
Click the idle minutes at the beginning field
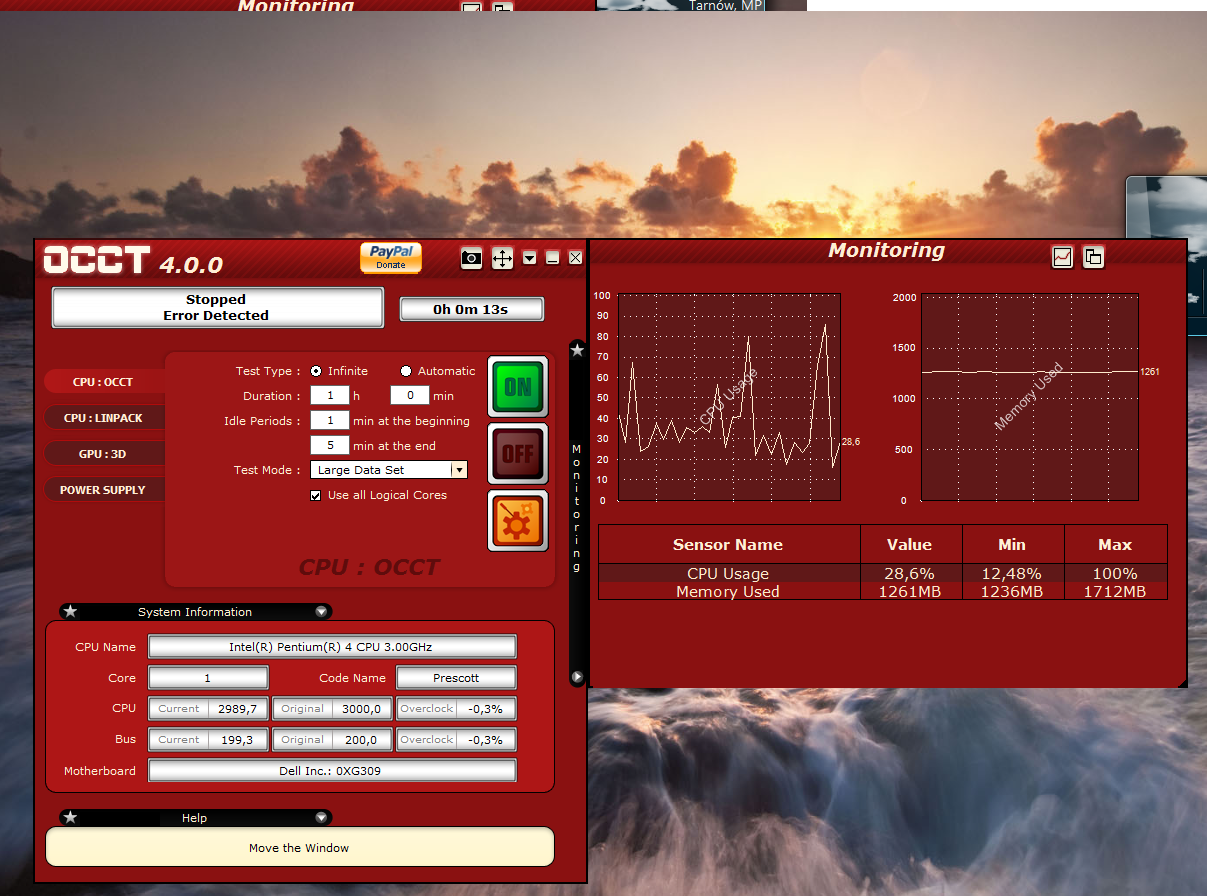[330, 421]
